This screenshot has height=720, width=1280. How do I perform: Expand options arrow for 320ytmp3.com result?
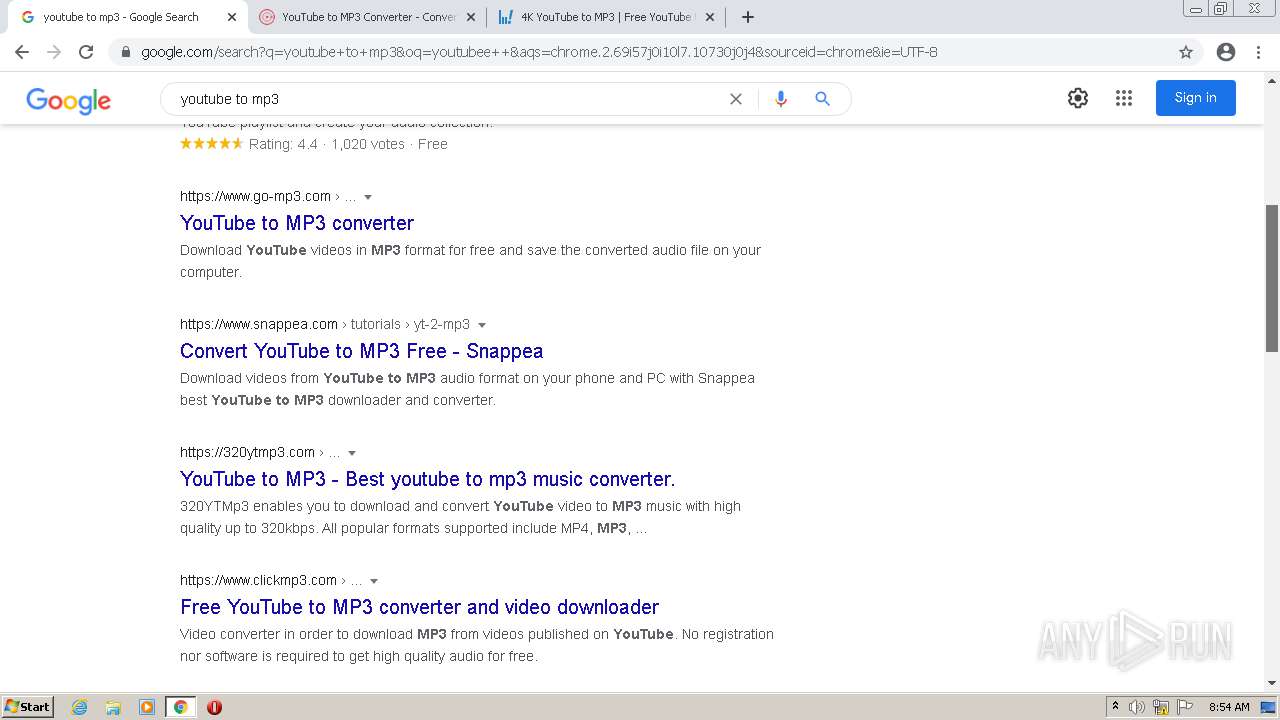point(352,453)
